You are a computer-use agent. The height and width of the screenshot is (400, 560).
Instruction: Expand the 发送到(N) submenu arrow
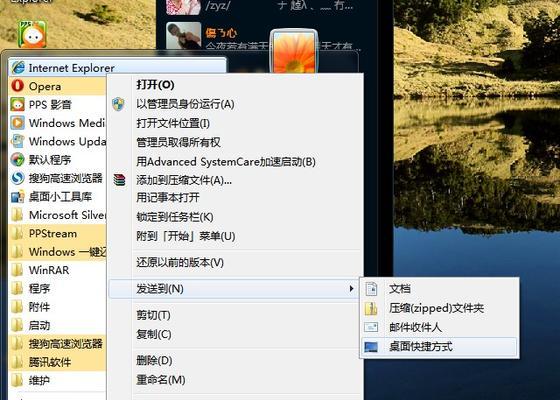click(x=351, y=289)
